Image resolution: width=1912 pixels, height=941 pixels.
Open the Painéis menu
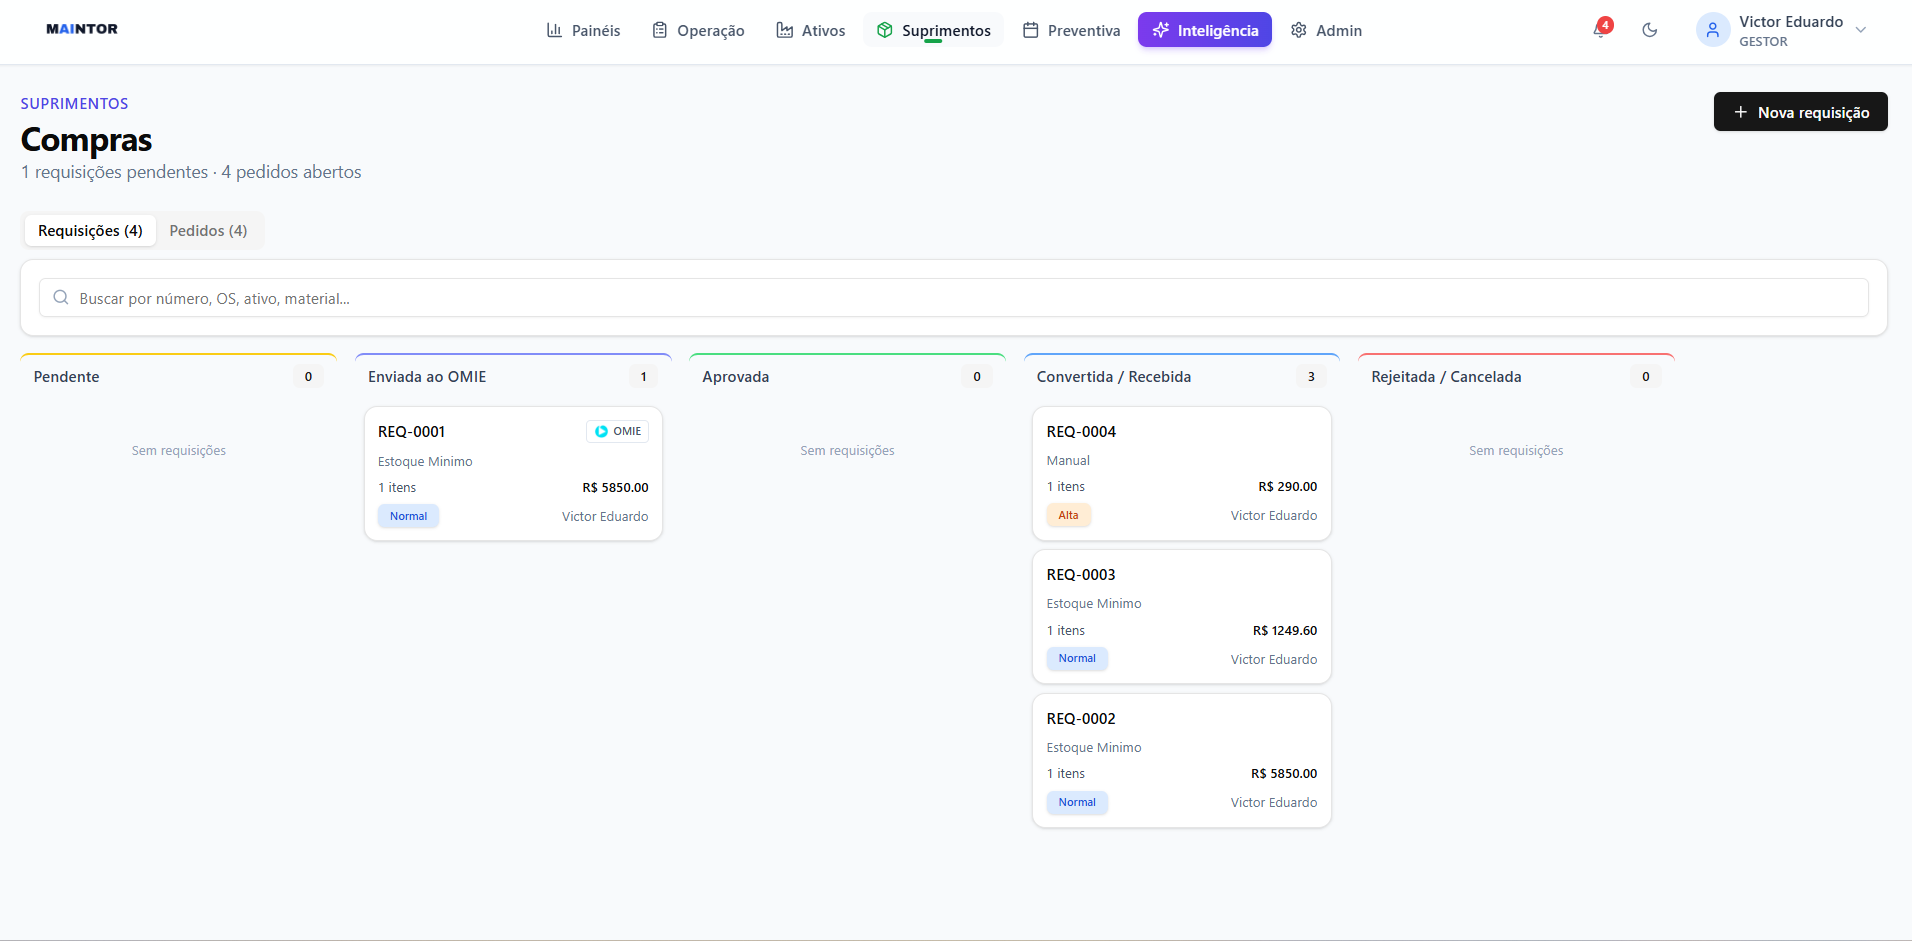[583, 30]
